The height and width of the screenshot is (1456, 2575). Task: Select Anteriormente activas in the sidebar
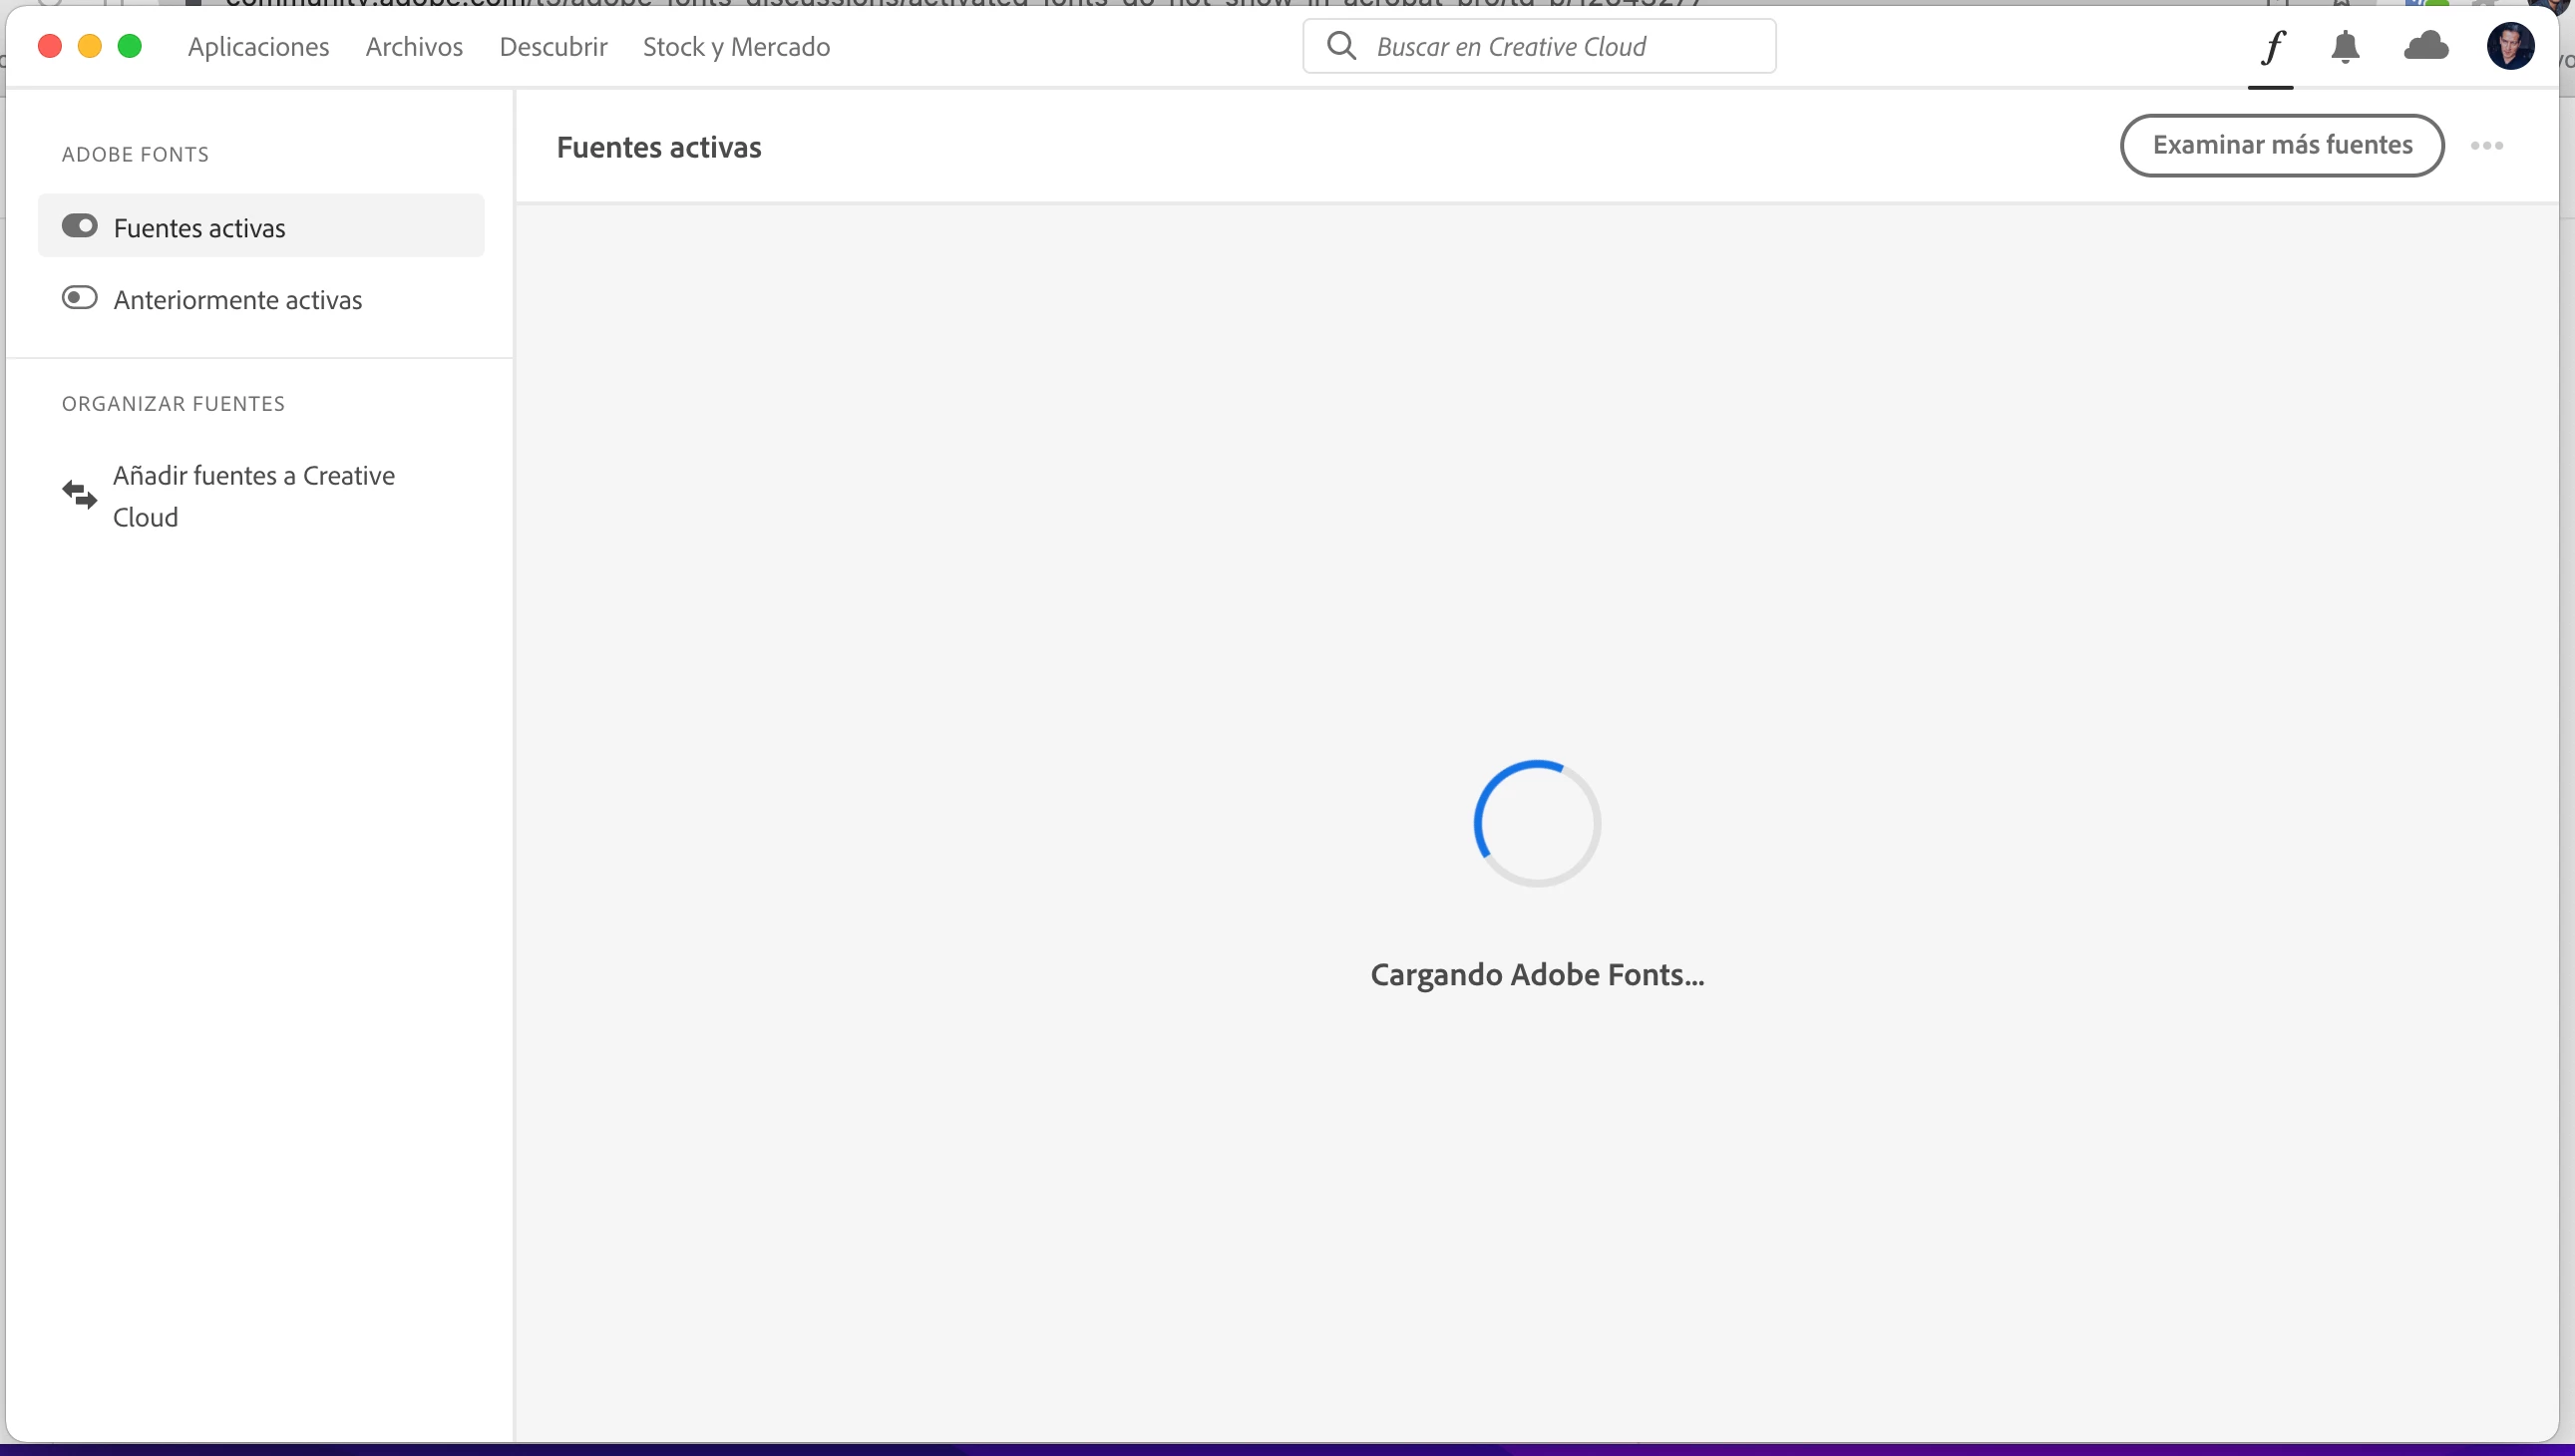[x=238, y=300]
